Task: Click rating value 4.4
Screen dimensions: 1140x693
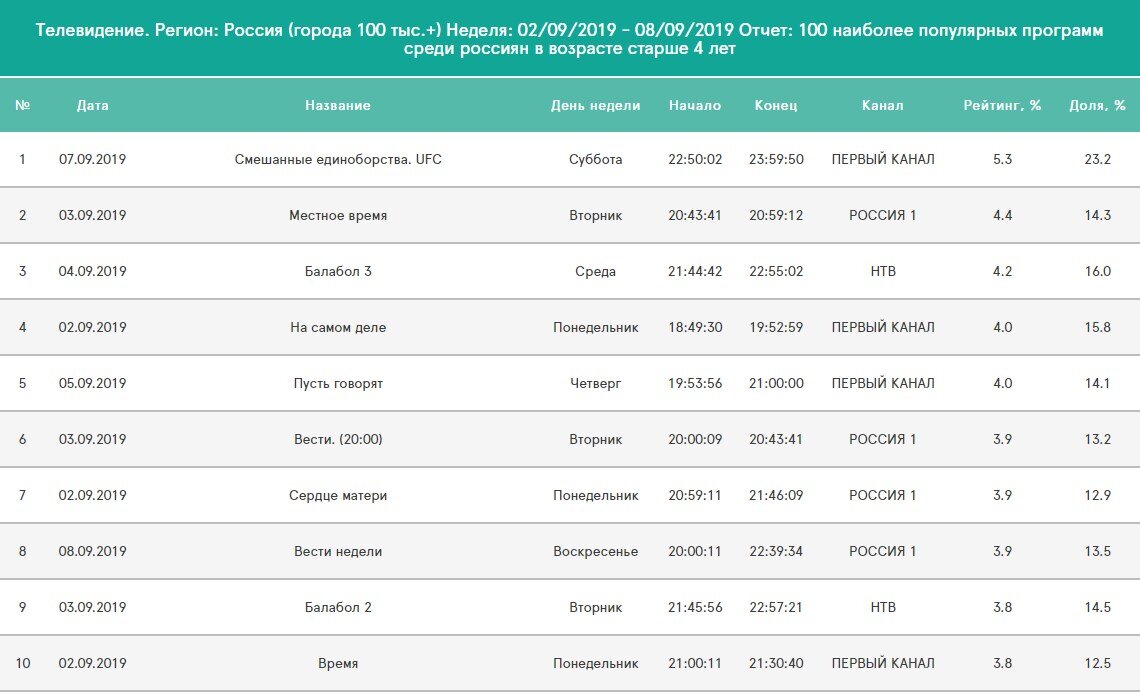Action: tap(1003, 215)
